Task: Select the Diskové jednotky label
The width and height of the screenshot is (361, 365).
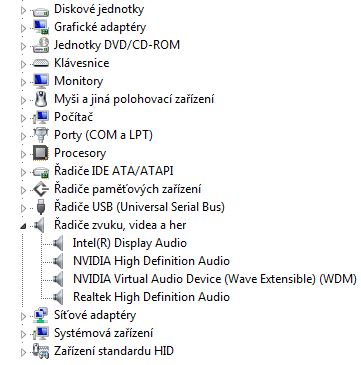Action: (99, 9)
